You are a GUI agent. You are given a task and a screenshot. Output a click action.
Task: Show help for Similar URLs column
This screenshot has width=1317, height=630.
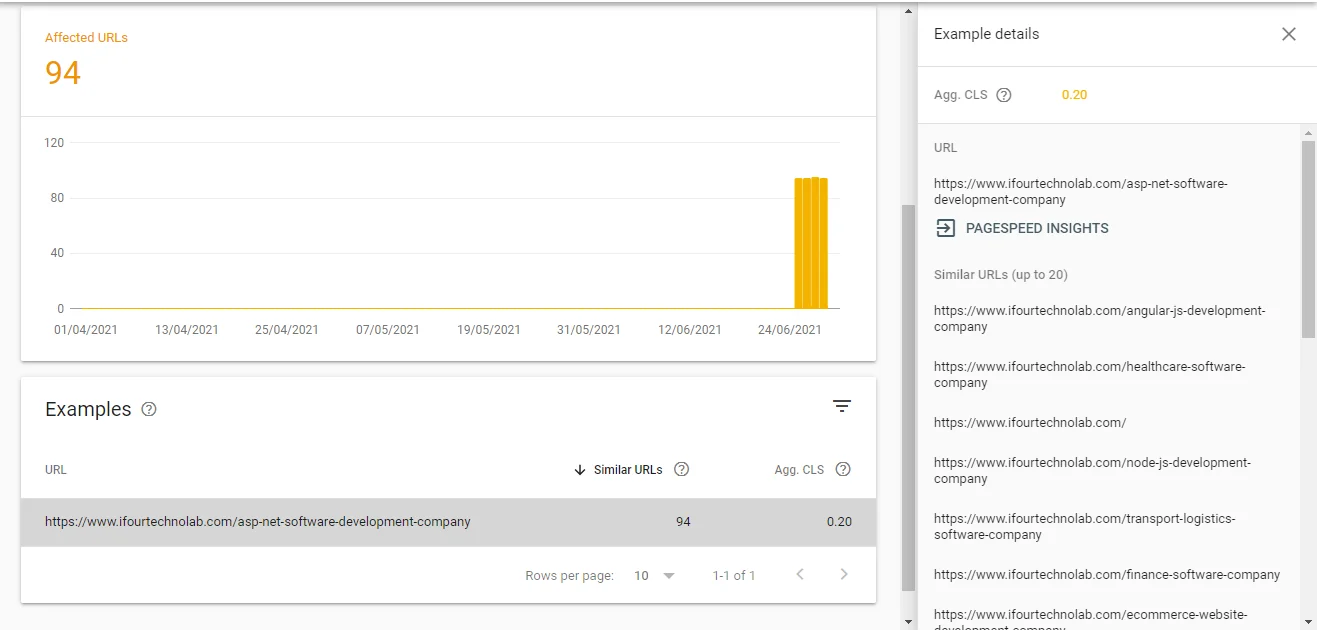pos(682,469)
